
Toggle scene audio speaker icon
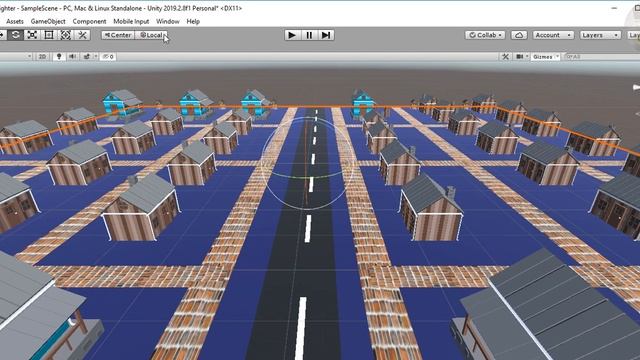tap(72, 57)
